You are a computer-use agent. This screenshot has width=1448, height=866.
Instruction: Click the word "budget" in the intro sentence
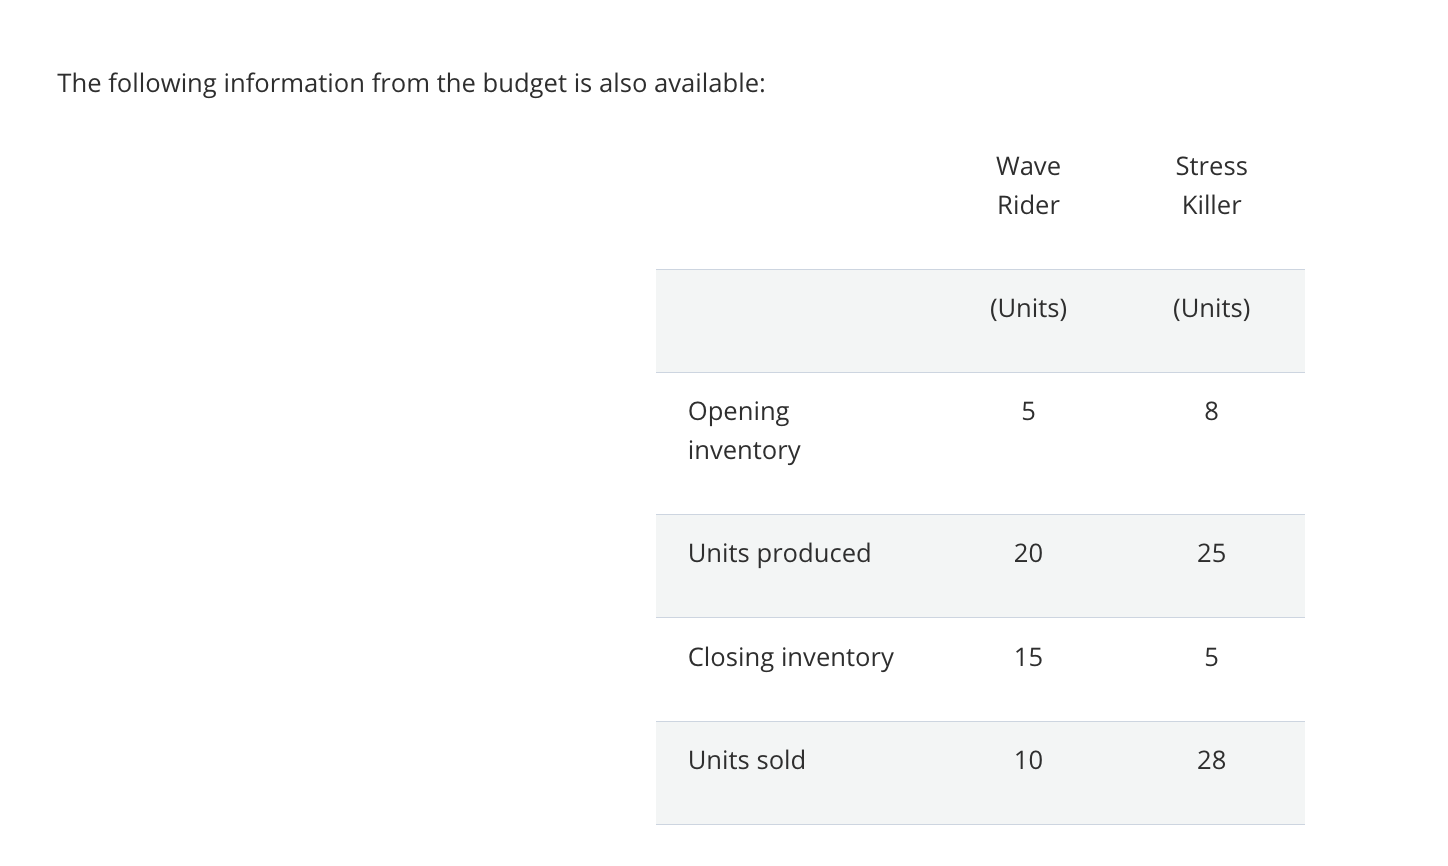525,83
